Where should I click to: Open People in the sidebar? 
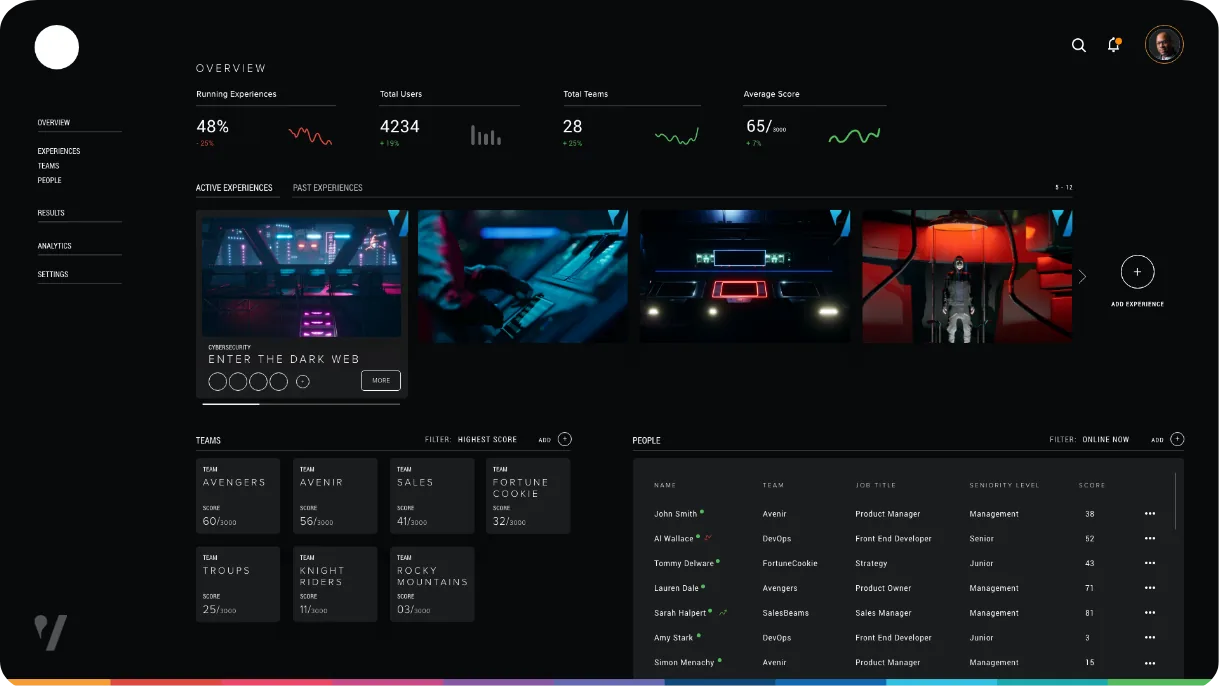click(x=50, y=180)
